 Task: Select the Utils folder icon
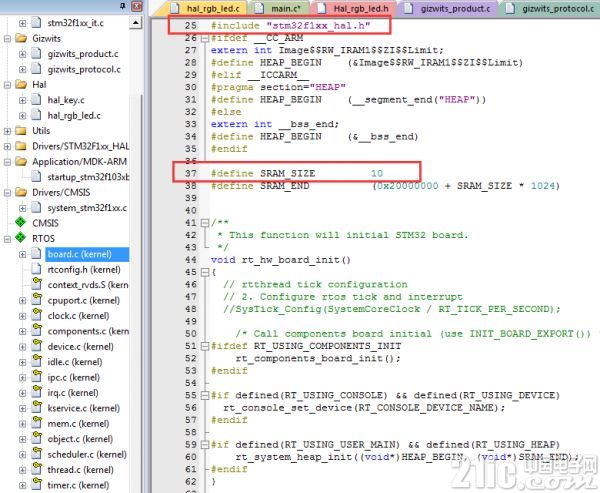pos(21,131)
